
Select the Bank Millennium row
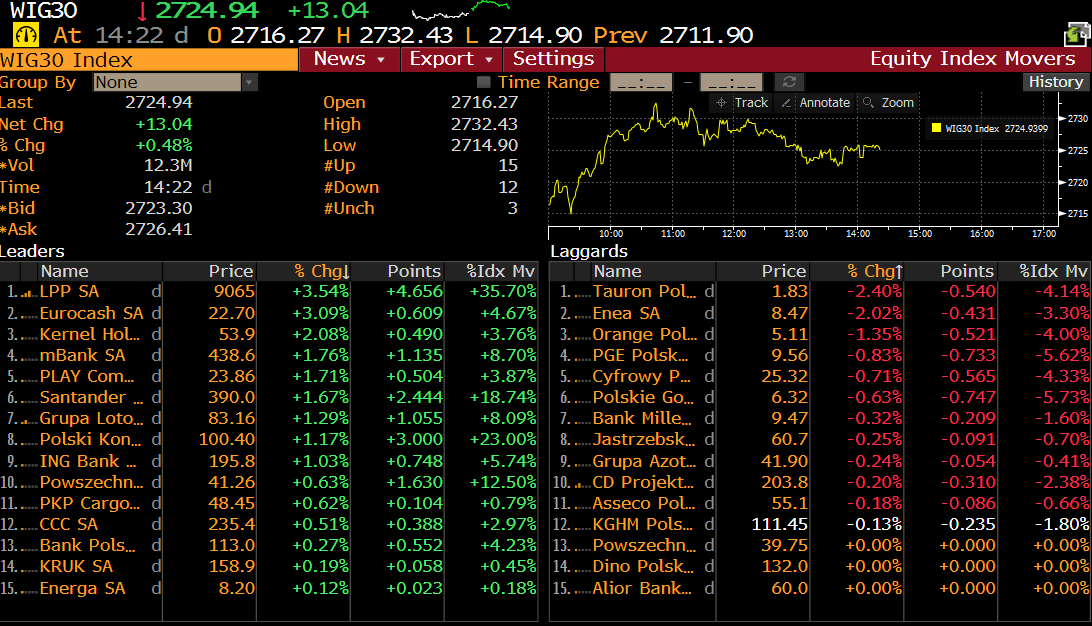820,418
